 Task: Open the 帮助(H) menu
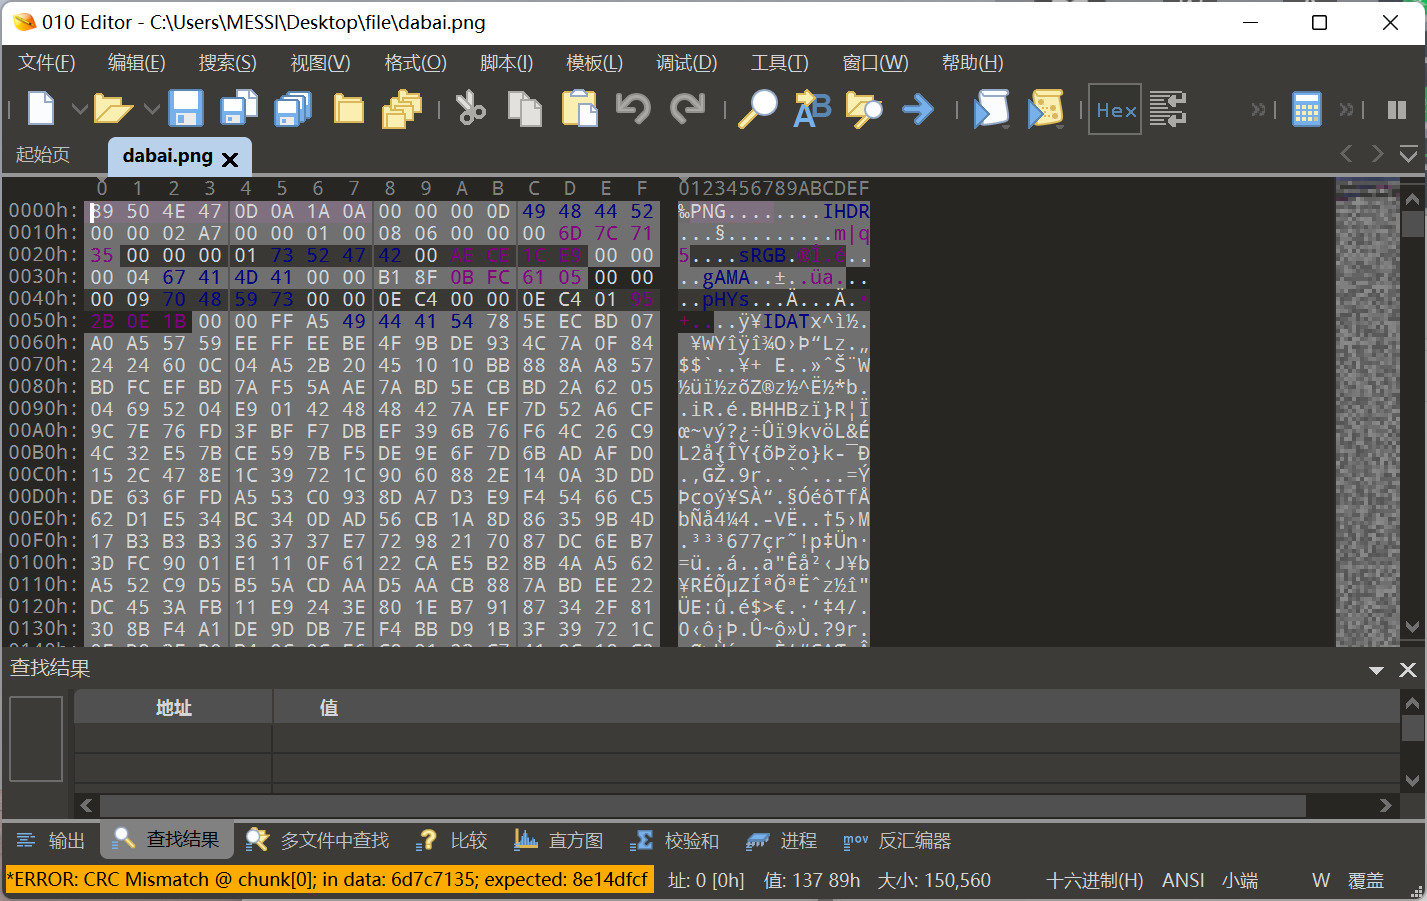point(972,62)
